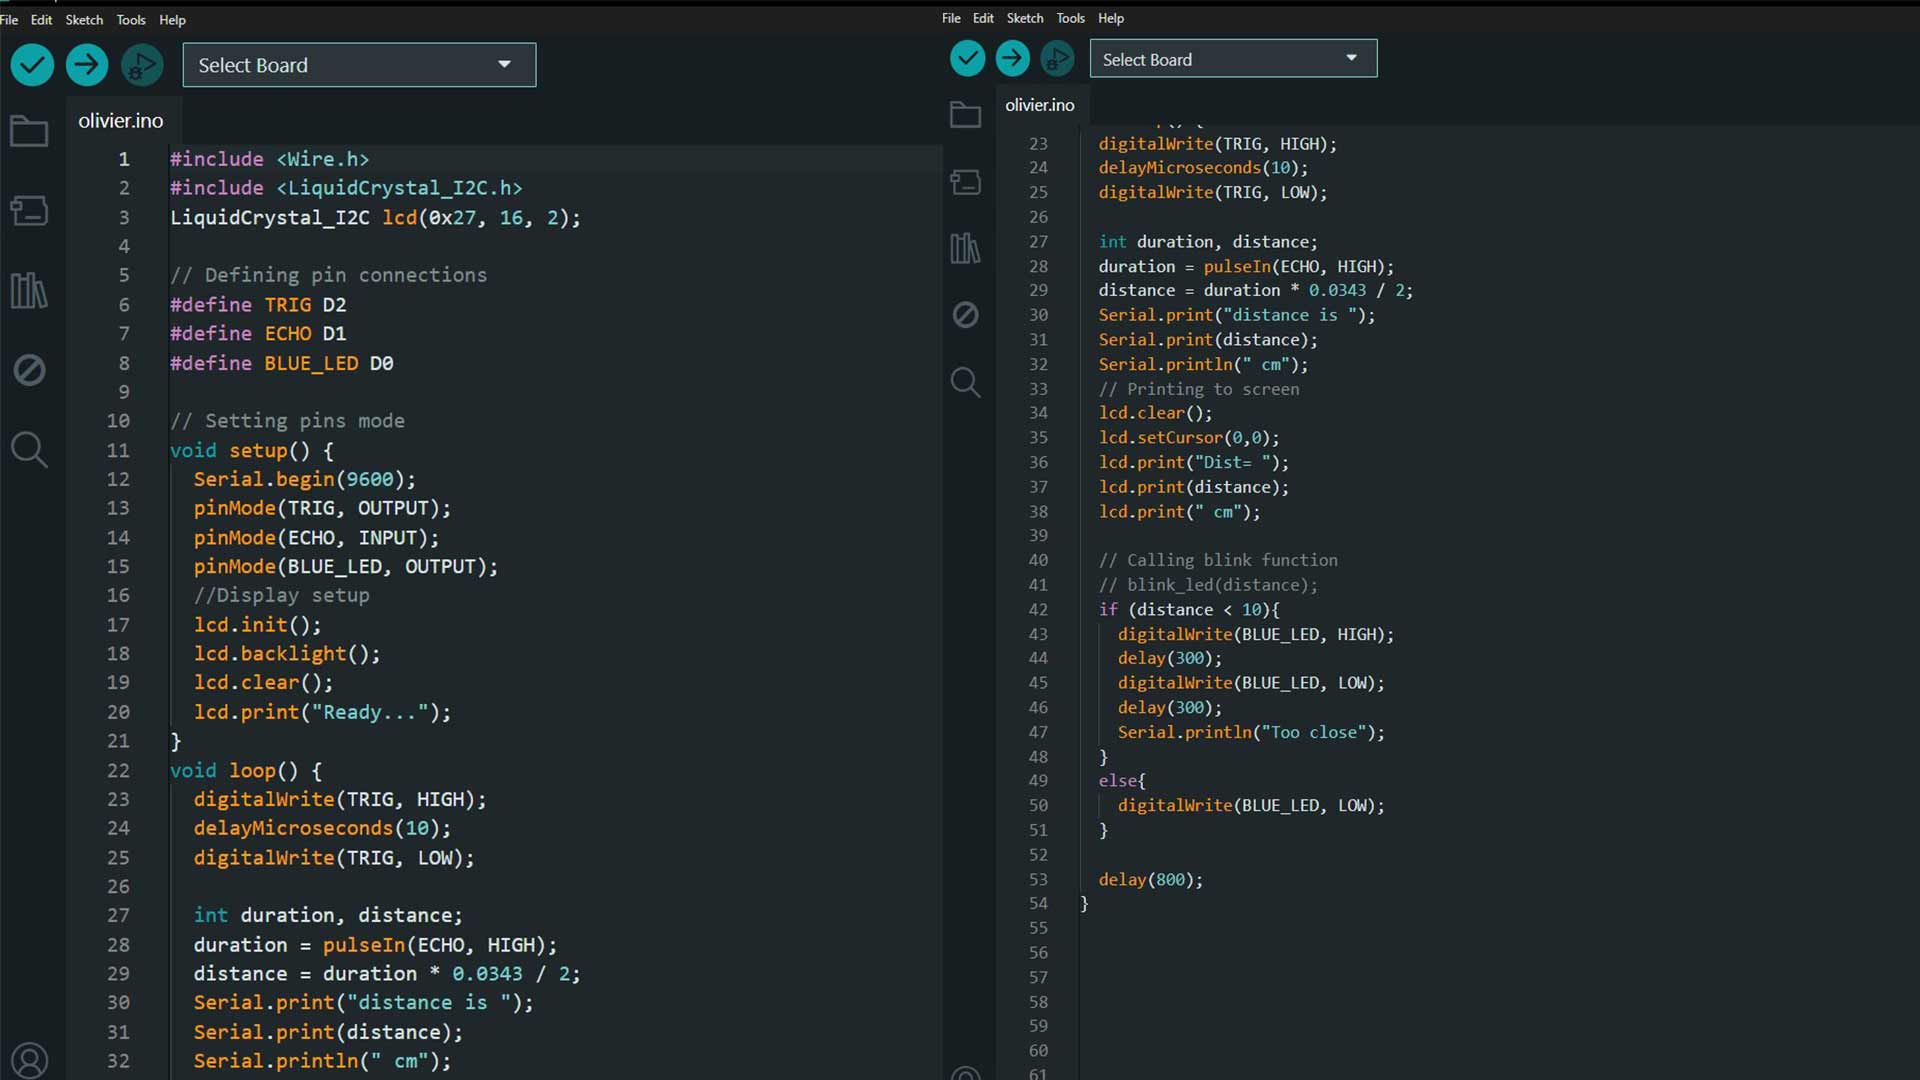Open Sketch menu in the right window
Screen dimensions: 1920x1080
[x=1025, y=18]
